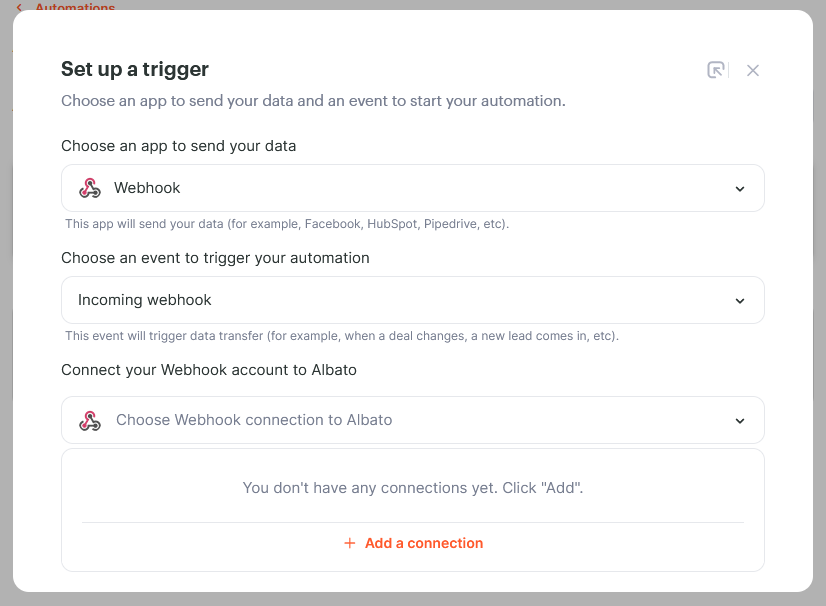Click the Choose an app to send your data label
Image resolution: width=826 pixels, height=606 pixels.
[179, 146]
